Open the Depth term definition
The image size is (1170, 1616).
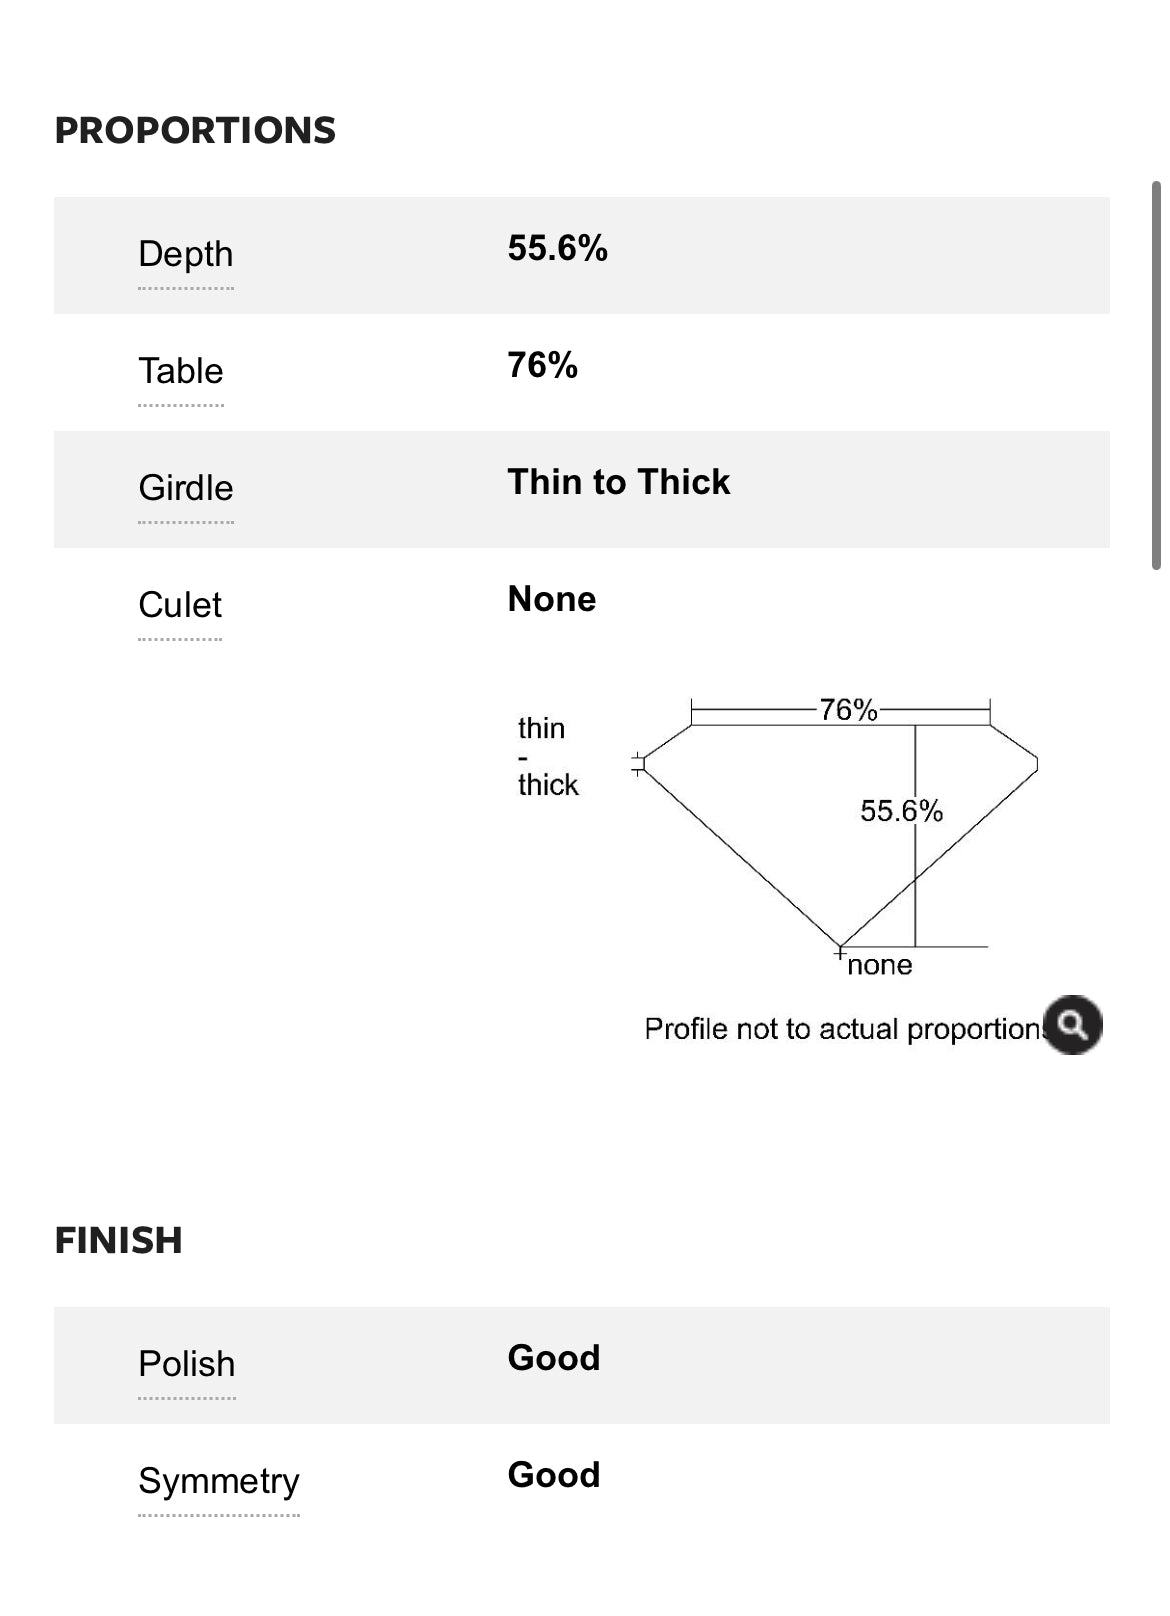click(x=186, y=254)
